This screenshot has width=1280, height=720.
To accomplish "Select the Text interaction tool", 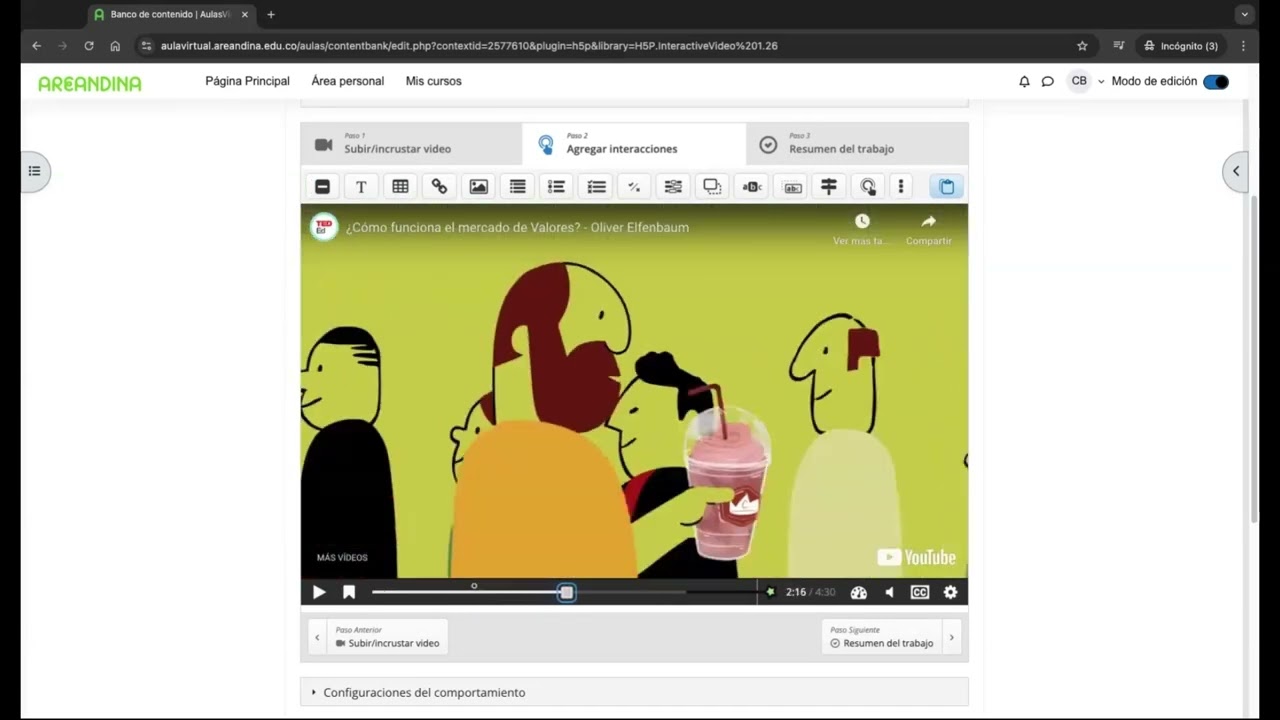I will 361,186.
